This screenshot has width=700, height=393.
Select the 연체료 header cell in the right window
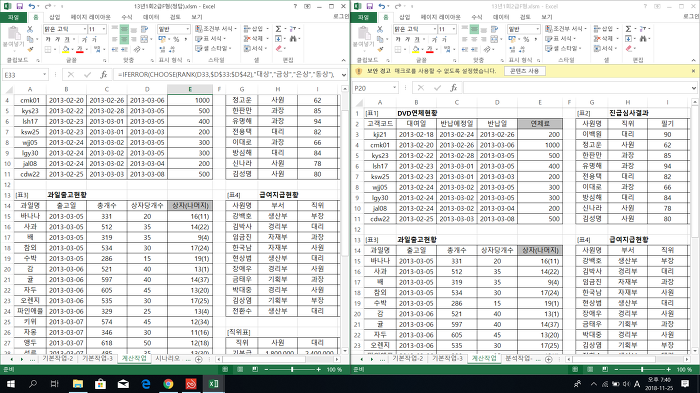click(540, 124)
